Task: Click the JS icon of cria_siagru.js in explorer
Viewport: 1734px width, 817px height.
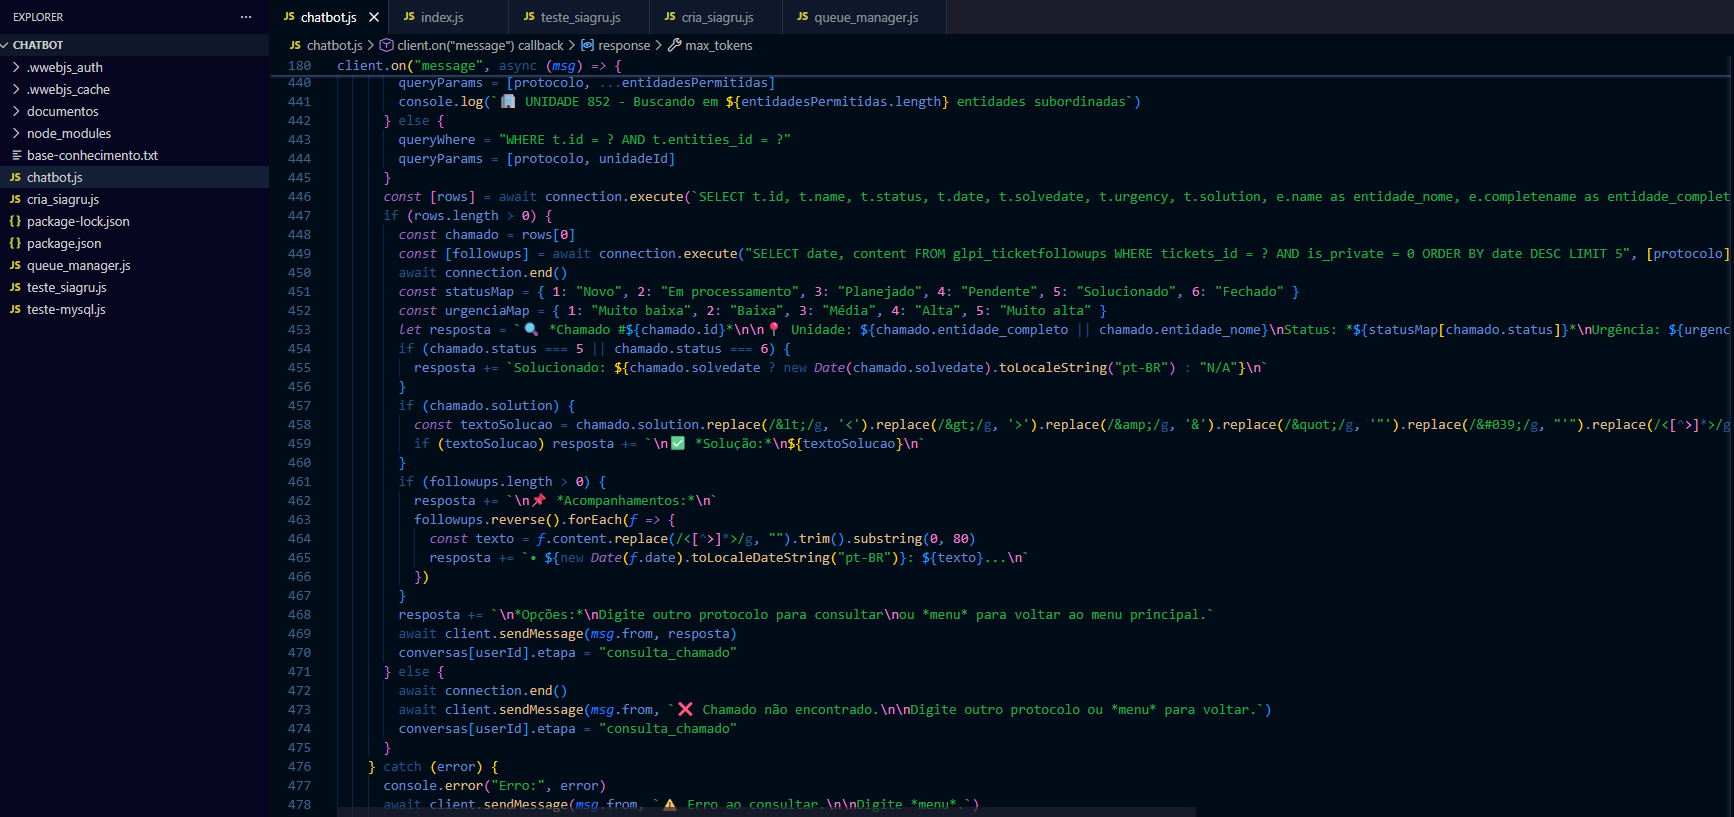Action: (x=15, y=199)
